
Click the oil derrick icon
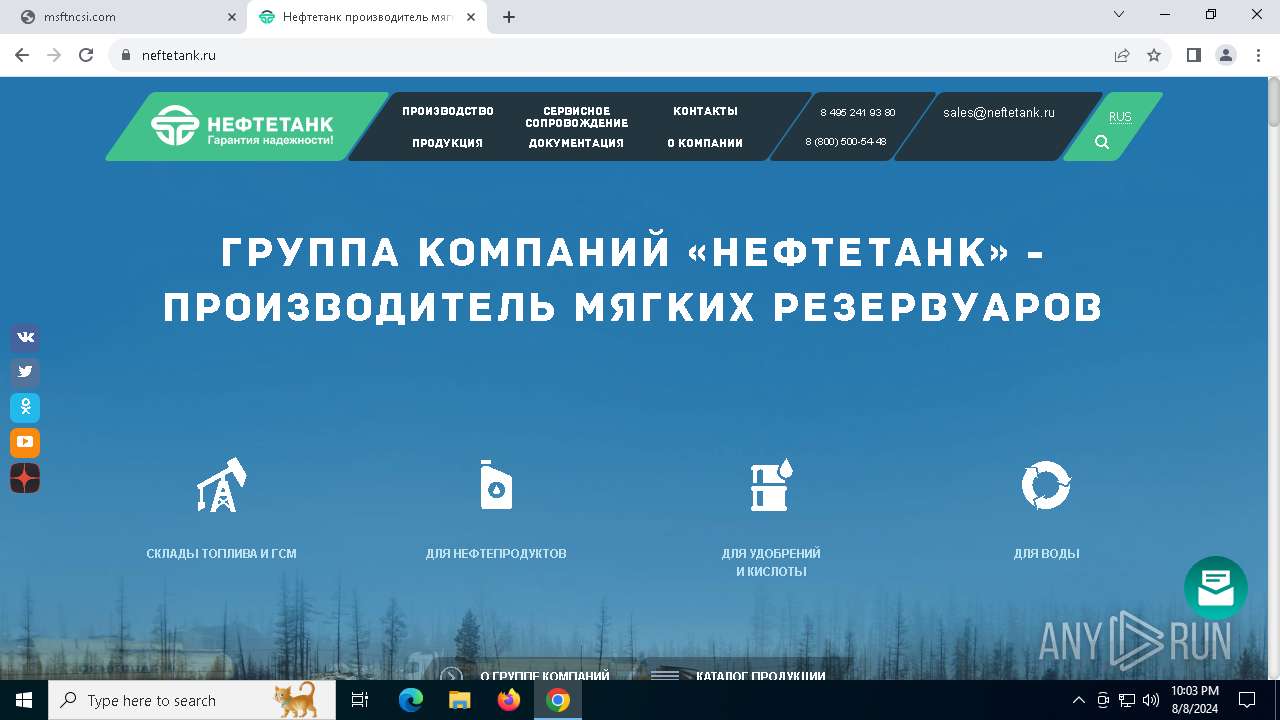pyautogui.click(x=222, y=485)
